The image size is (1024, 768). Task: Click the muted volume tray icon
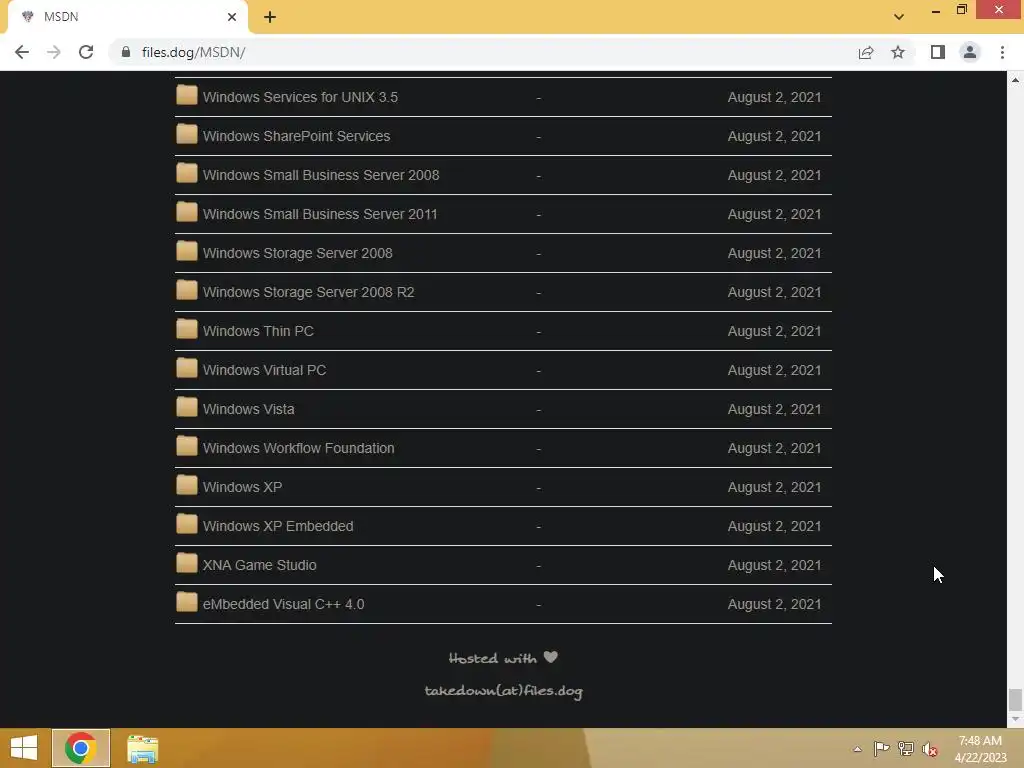[x=930, y=749]
